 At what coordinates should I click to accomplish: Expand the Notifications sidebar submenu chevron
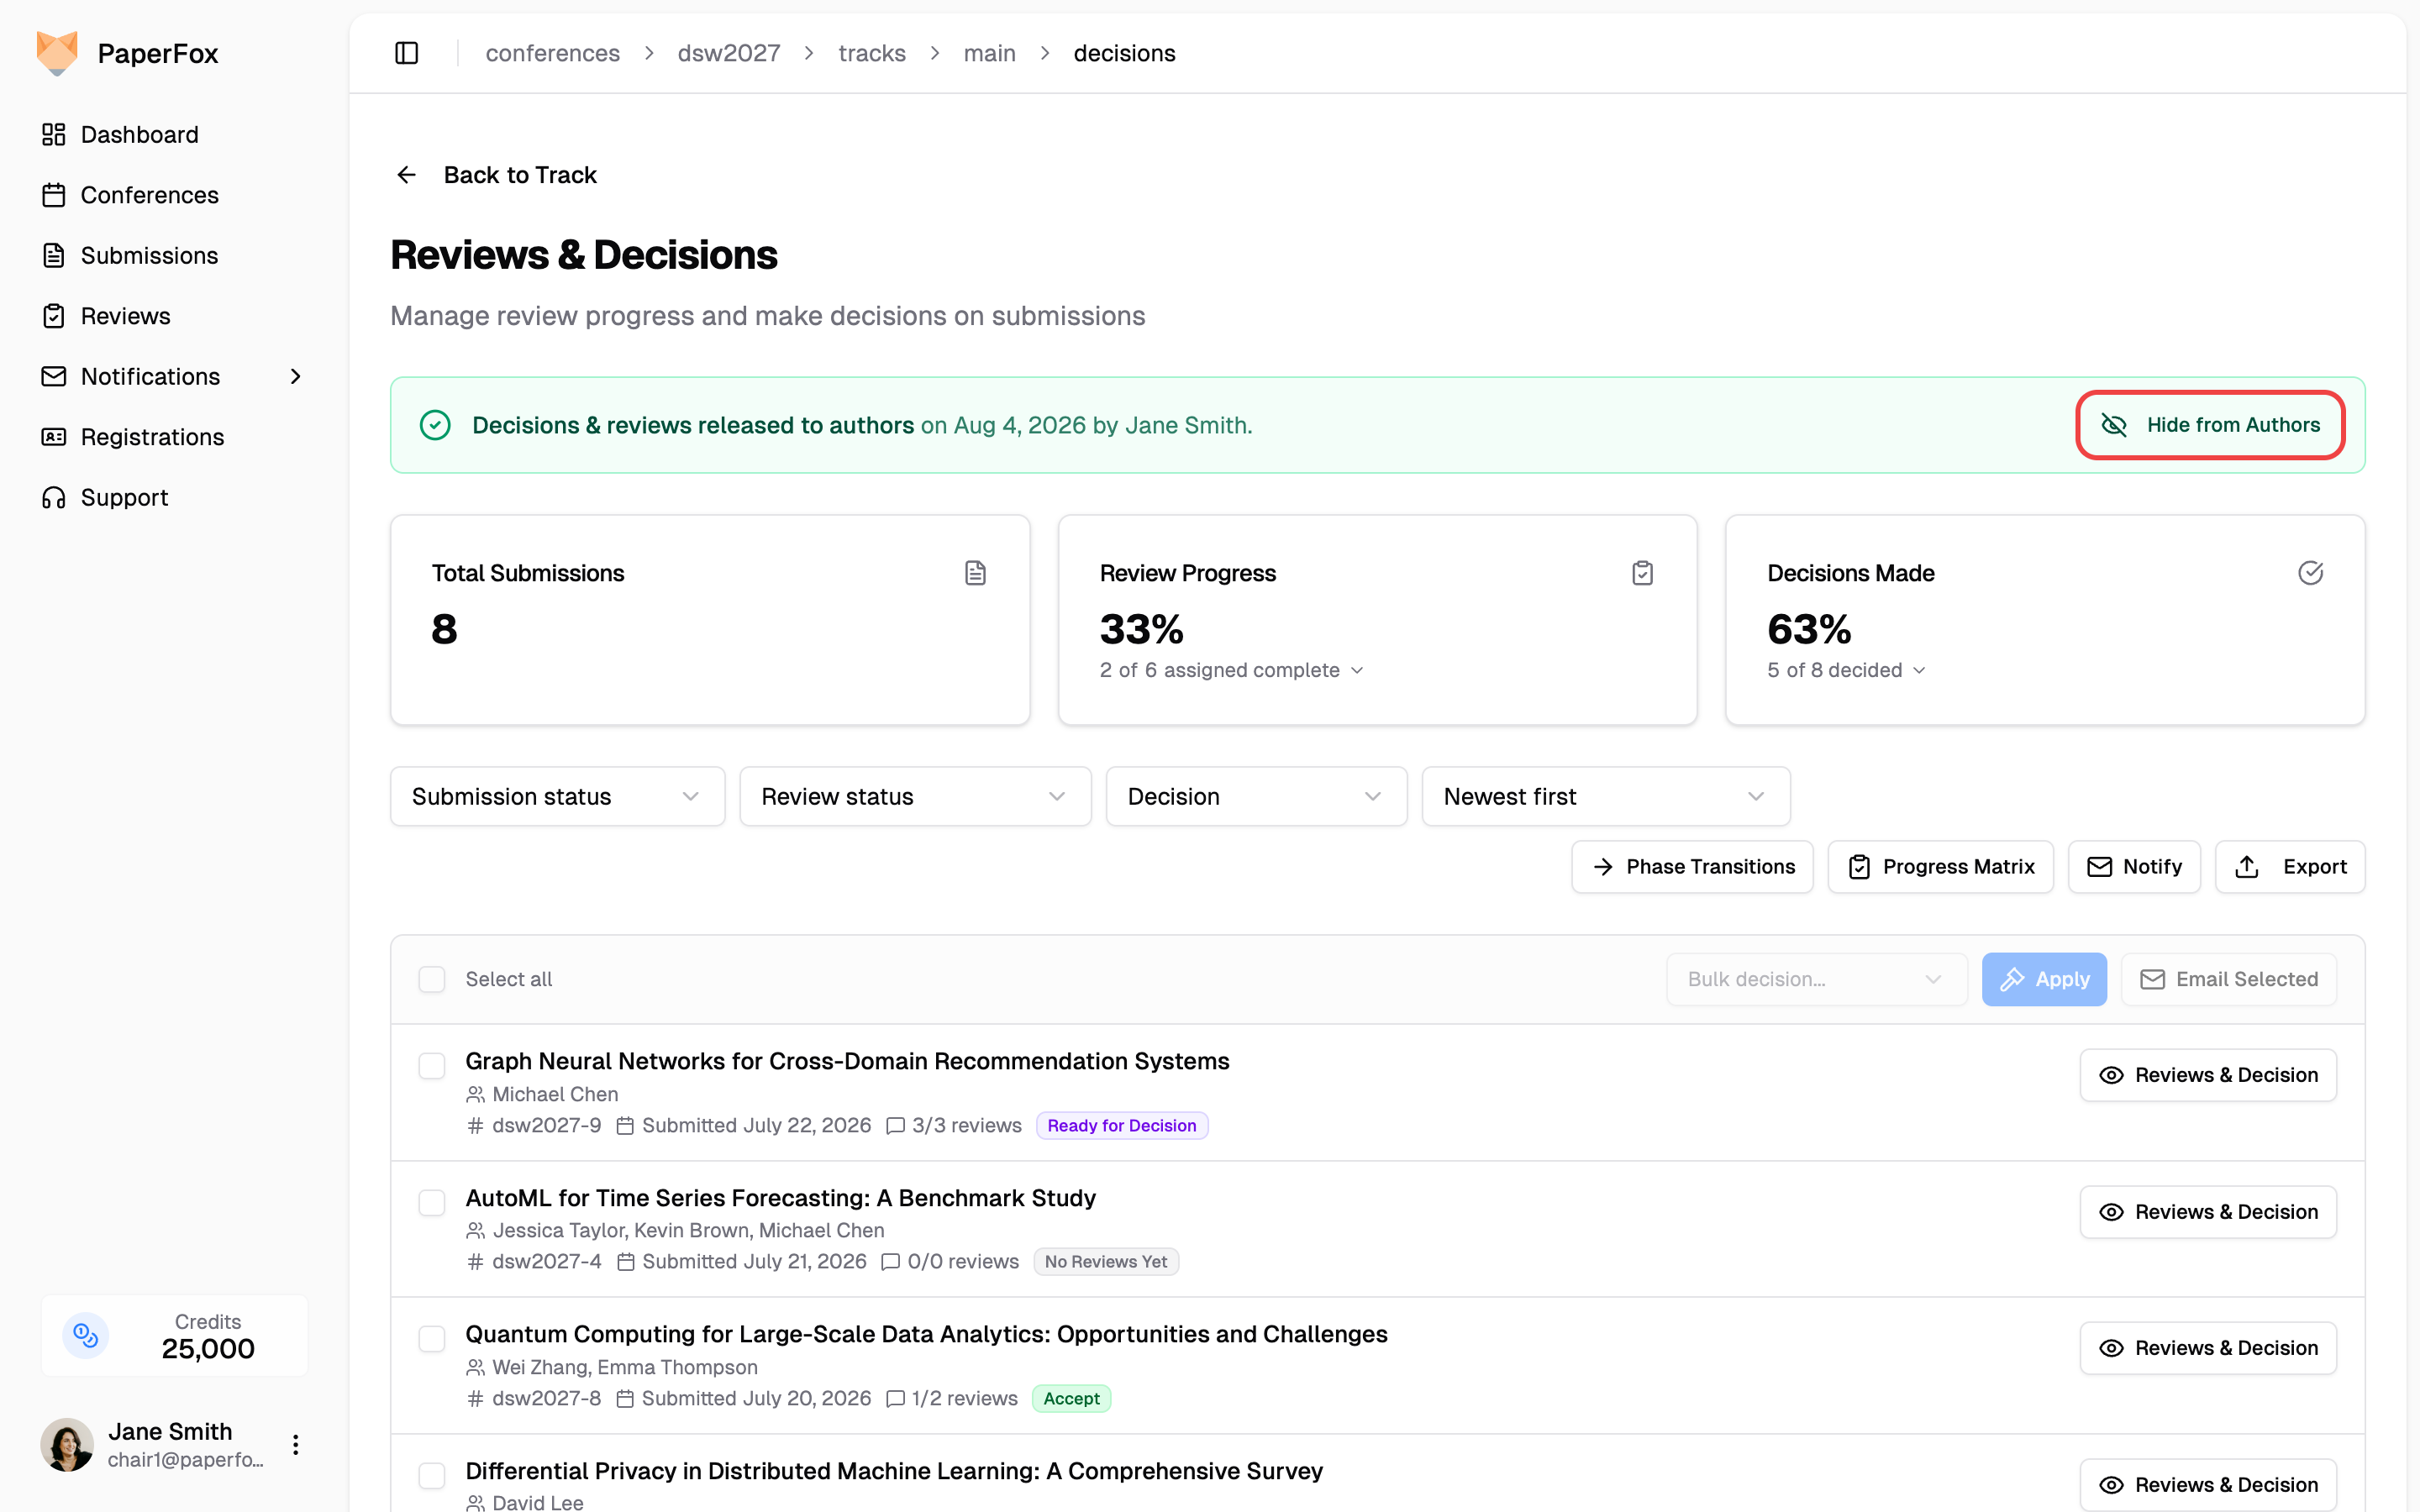point(295,377)
